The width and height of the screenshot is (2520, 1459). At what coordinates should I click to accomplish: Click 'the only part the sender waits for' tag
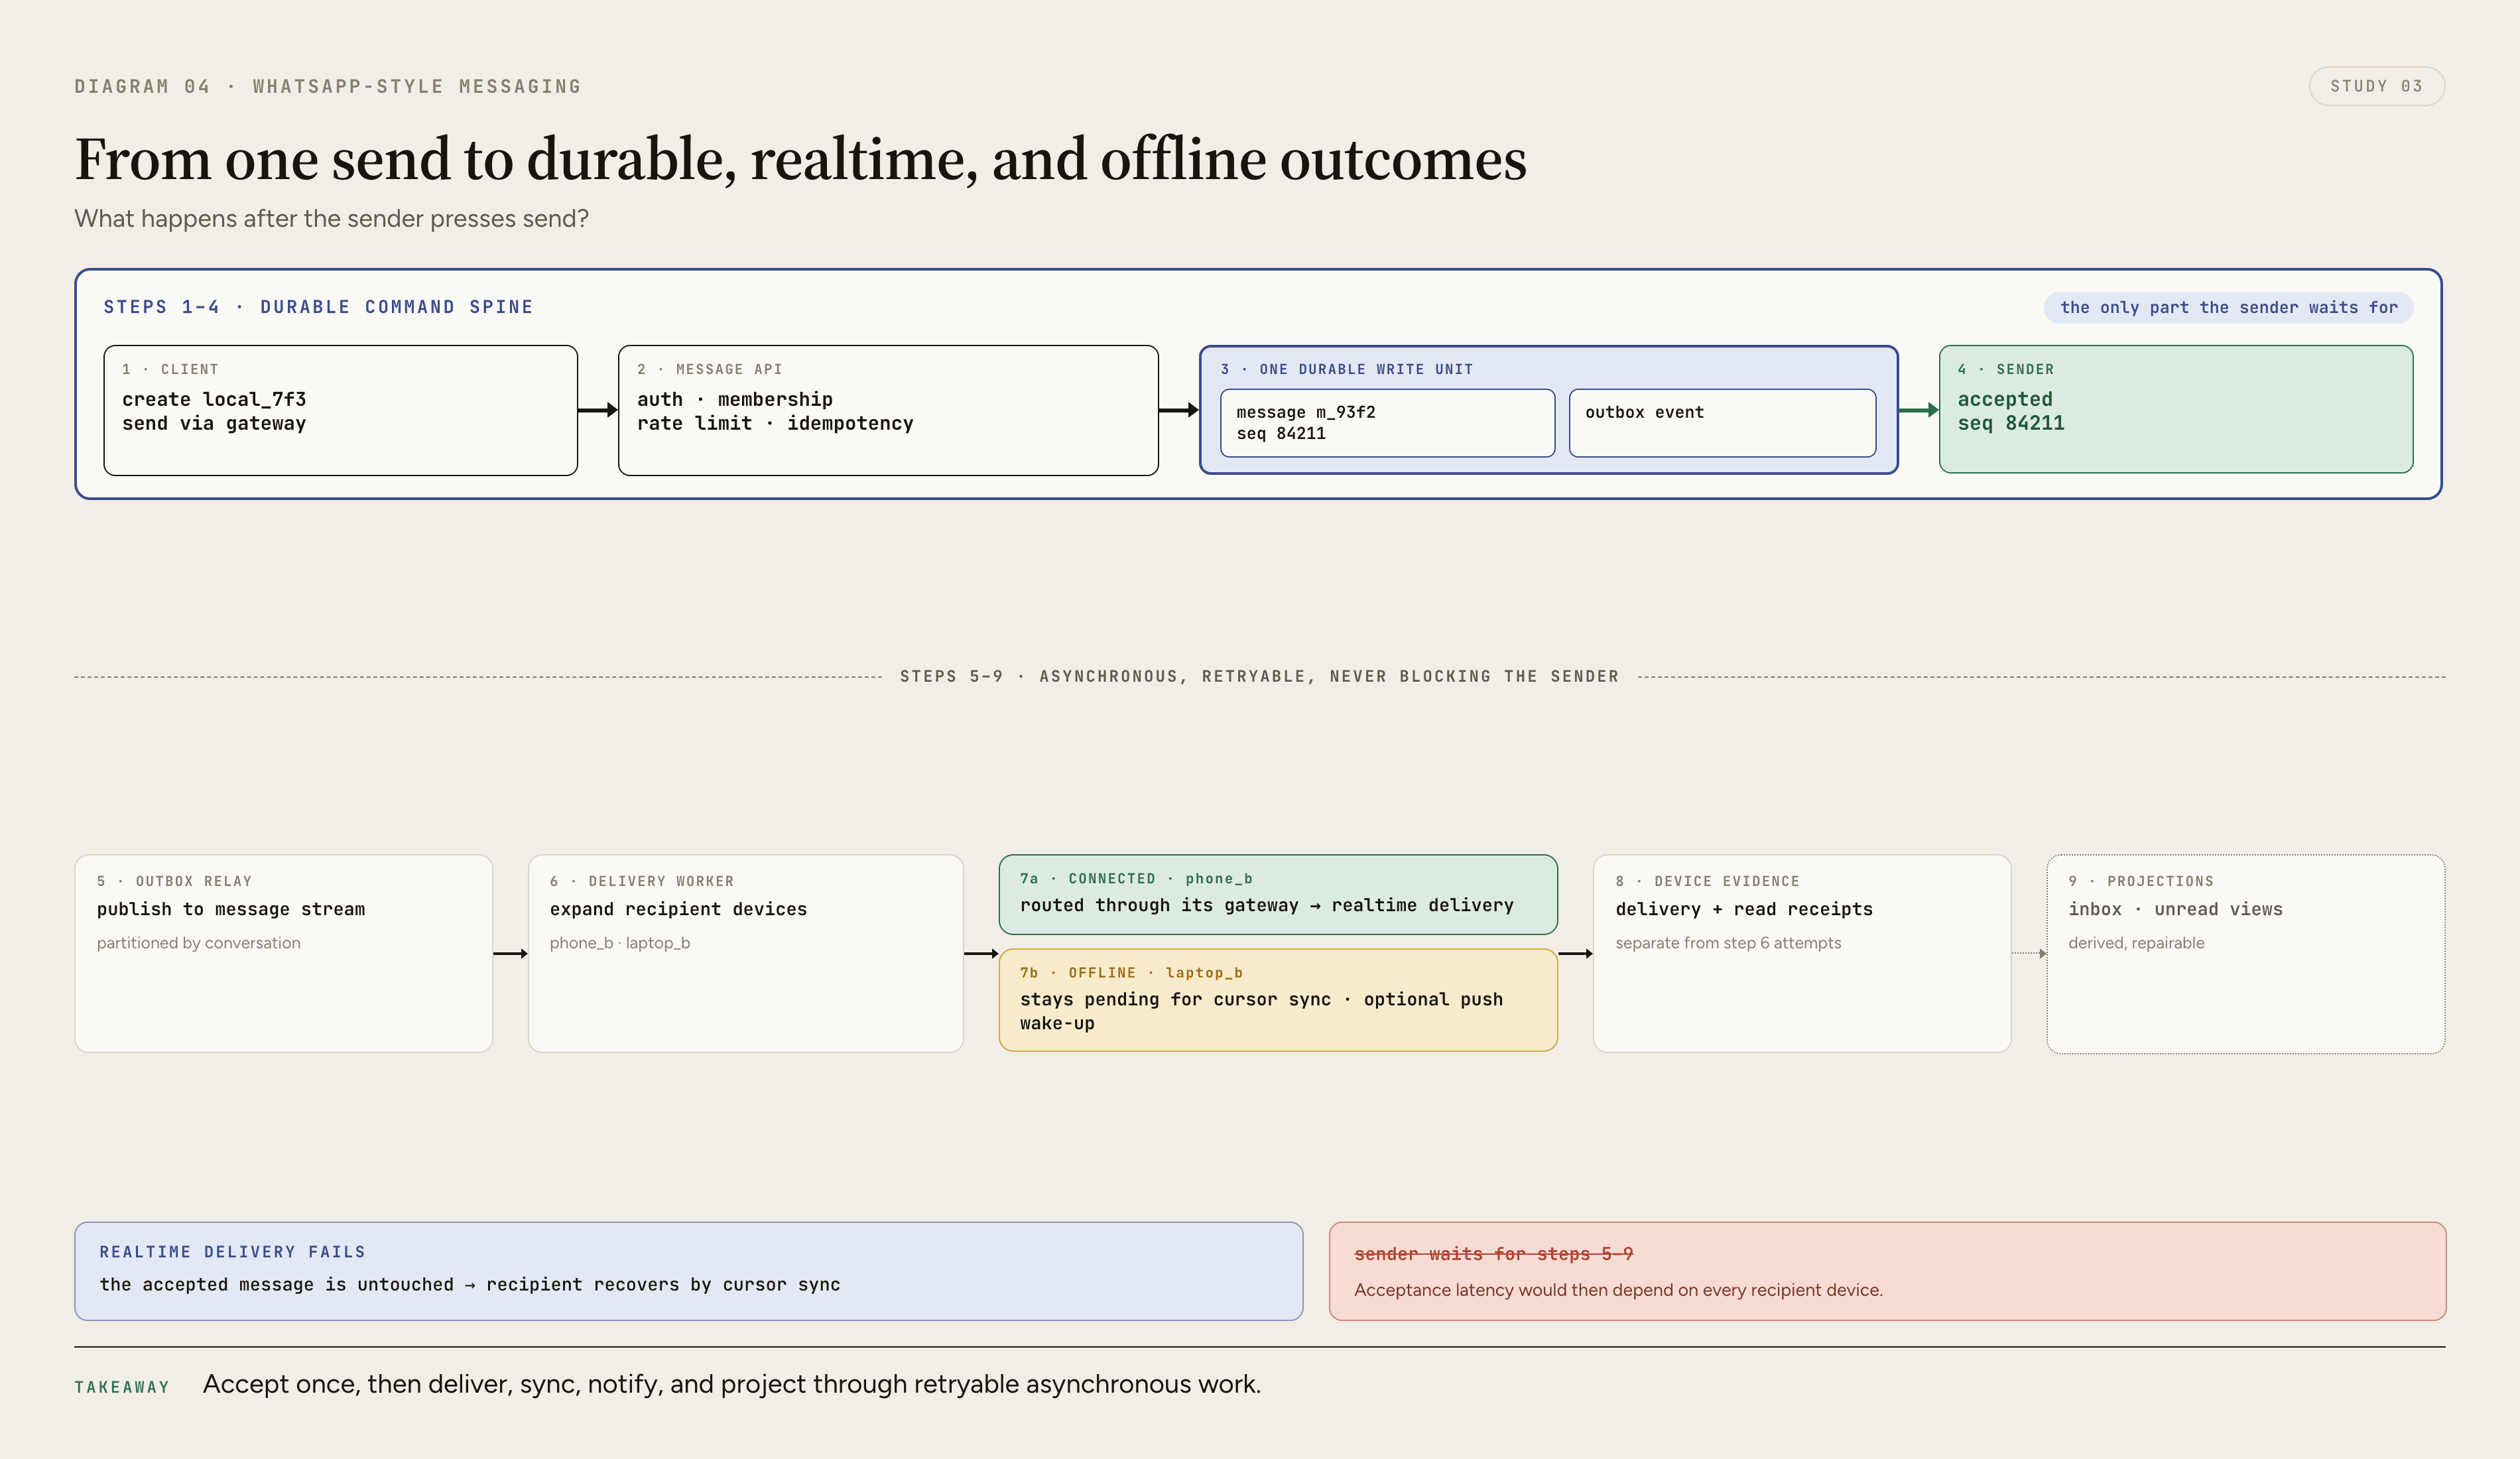pyautogui.click(x=2228, y=308)
